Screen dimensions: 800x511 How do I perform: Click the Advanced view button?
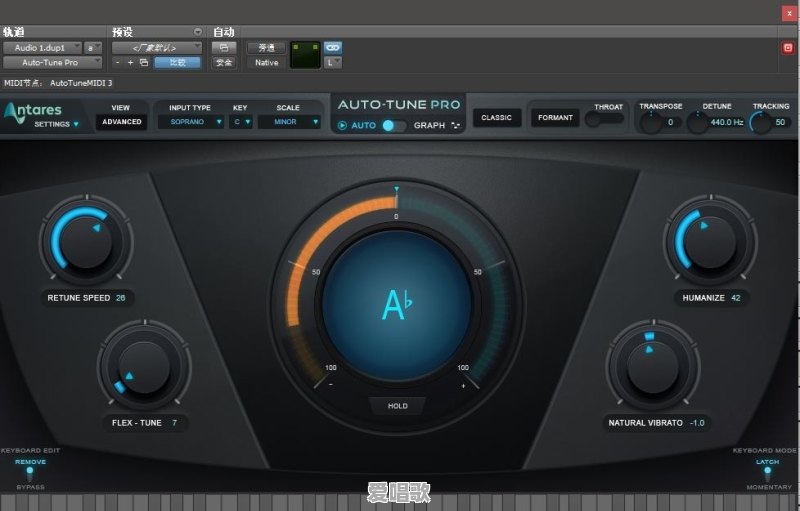coord(121,122)
